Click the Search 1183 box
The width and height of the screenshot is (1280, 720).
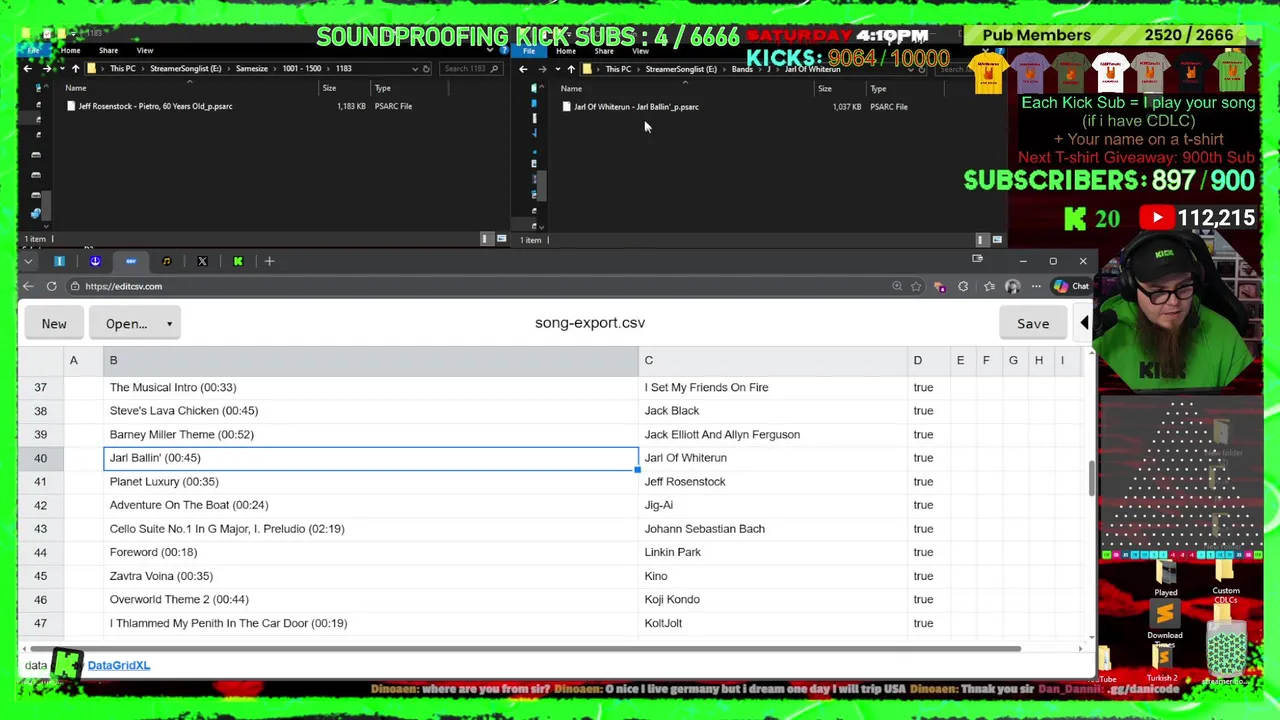pos(470,69)
